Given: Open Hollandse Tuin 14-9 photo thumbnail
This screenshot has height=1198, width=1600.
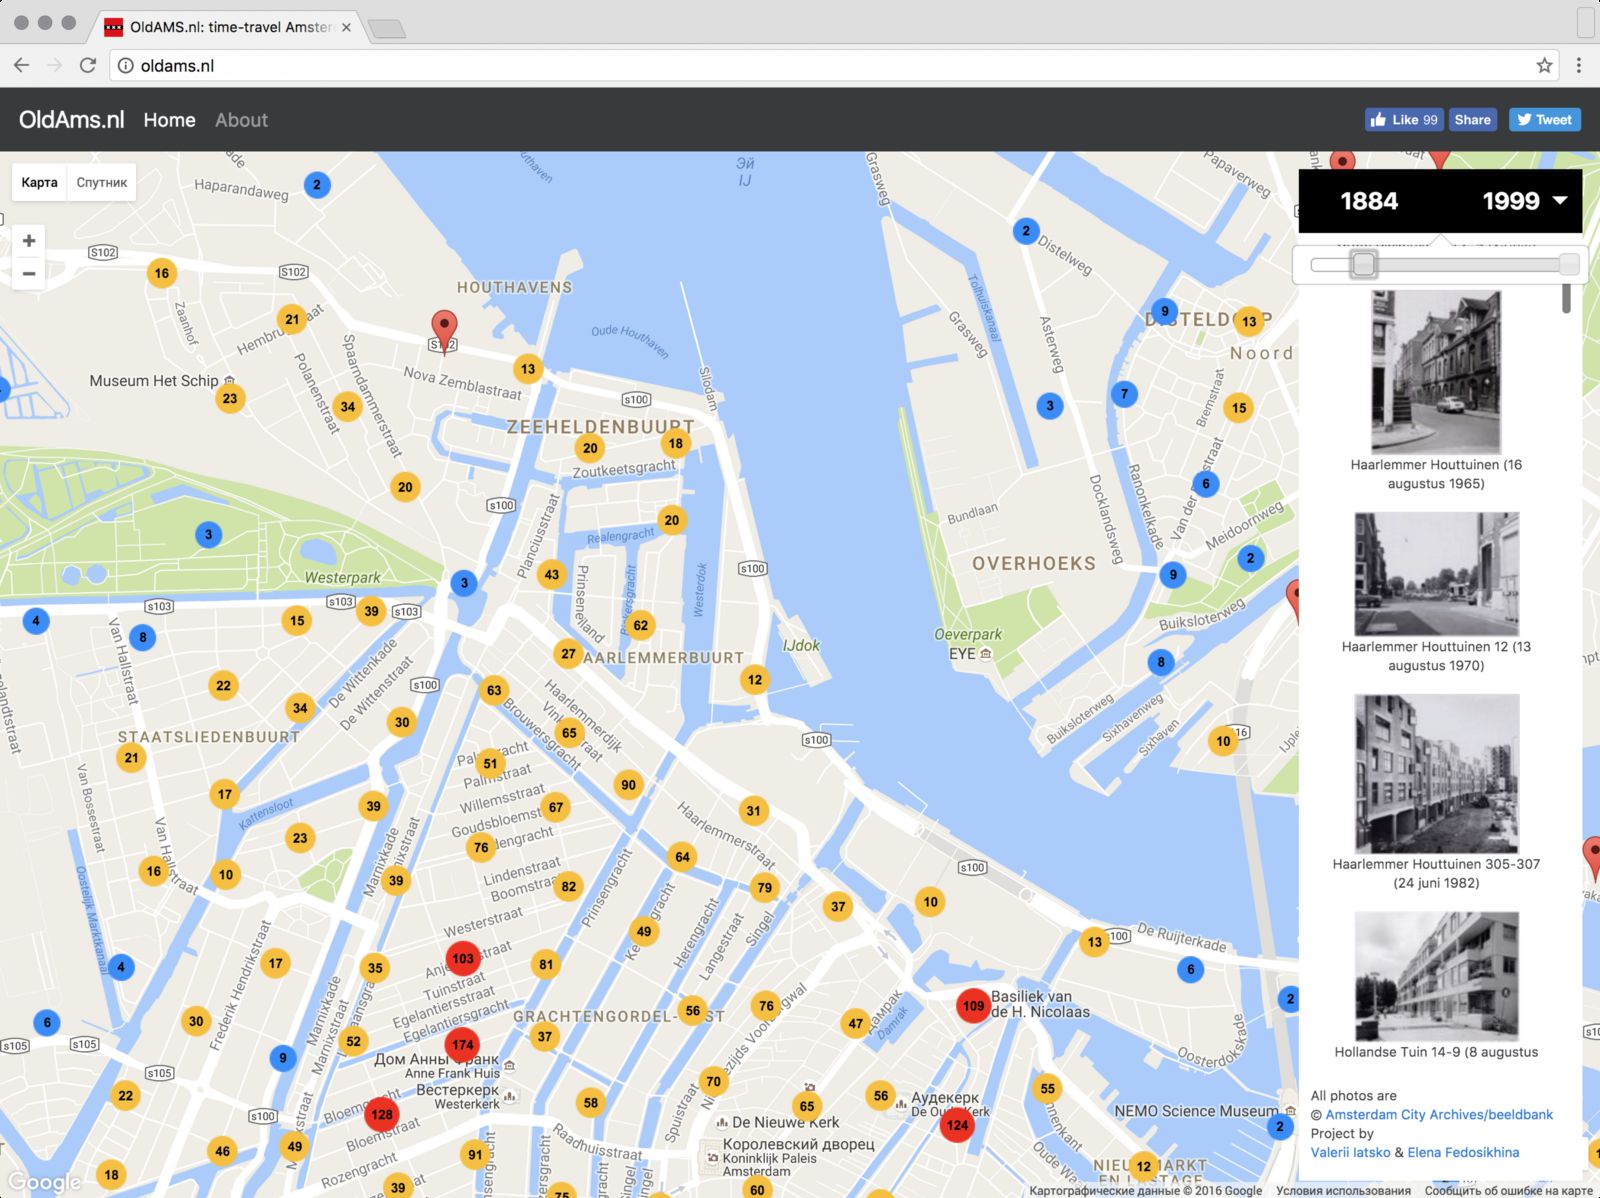Looking at the screenshot, I should click(x=1436, y=976).
